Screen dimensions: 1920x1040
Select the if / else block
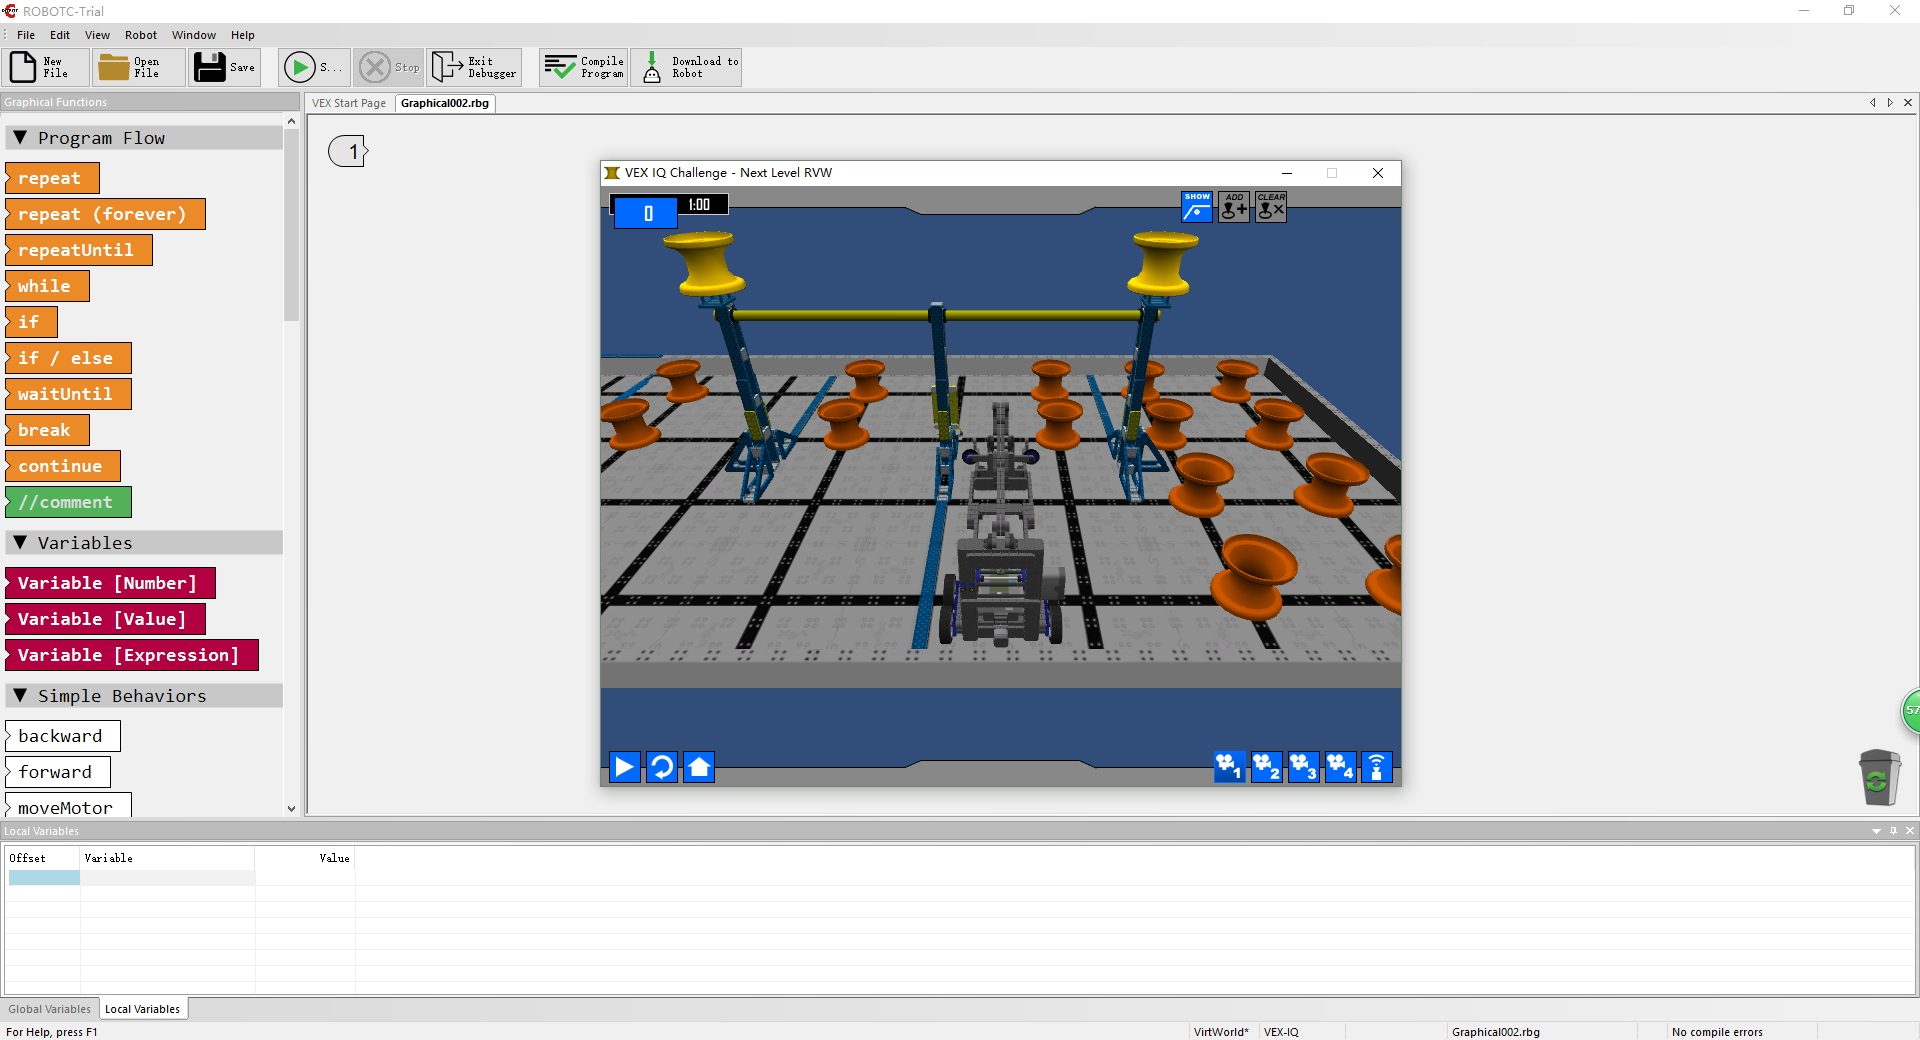(x=68, y=358)
